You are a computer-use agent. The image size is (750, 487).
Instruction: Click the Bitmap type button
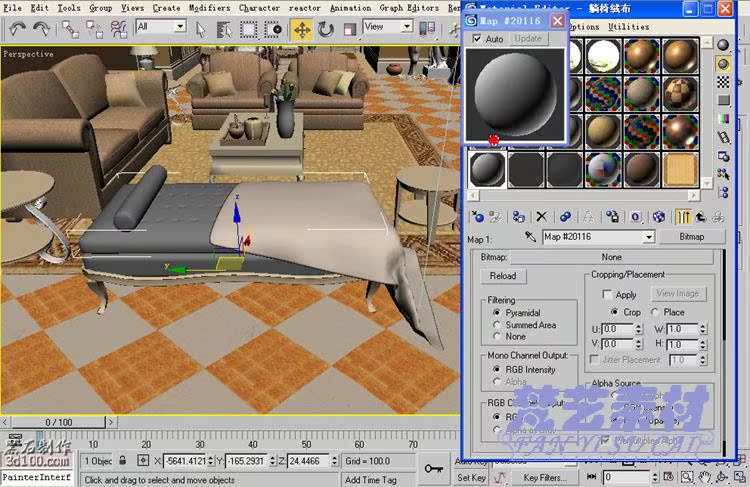pyautogui.click(x=691, y=237)
